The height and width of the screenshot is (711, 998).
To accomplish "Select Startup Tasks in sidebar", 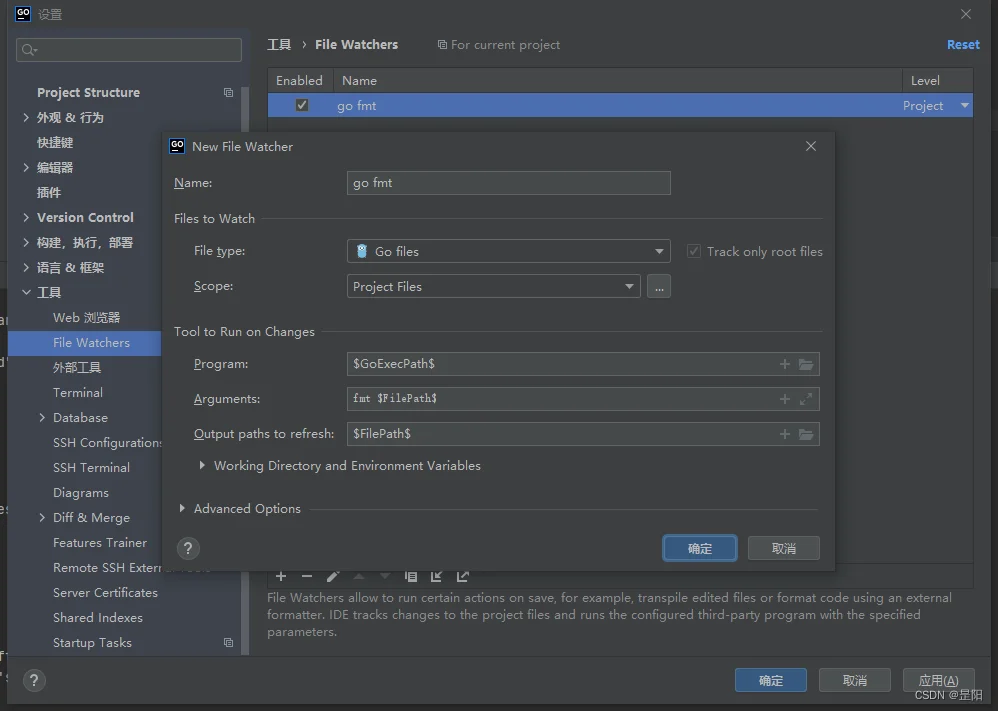I will pos(92,643).
